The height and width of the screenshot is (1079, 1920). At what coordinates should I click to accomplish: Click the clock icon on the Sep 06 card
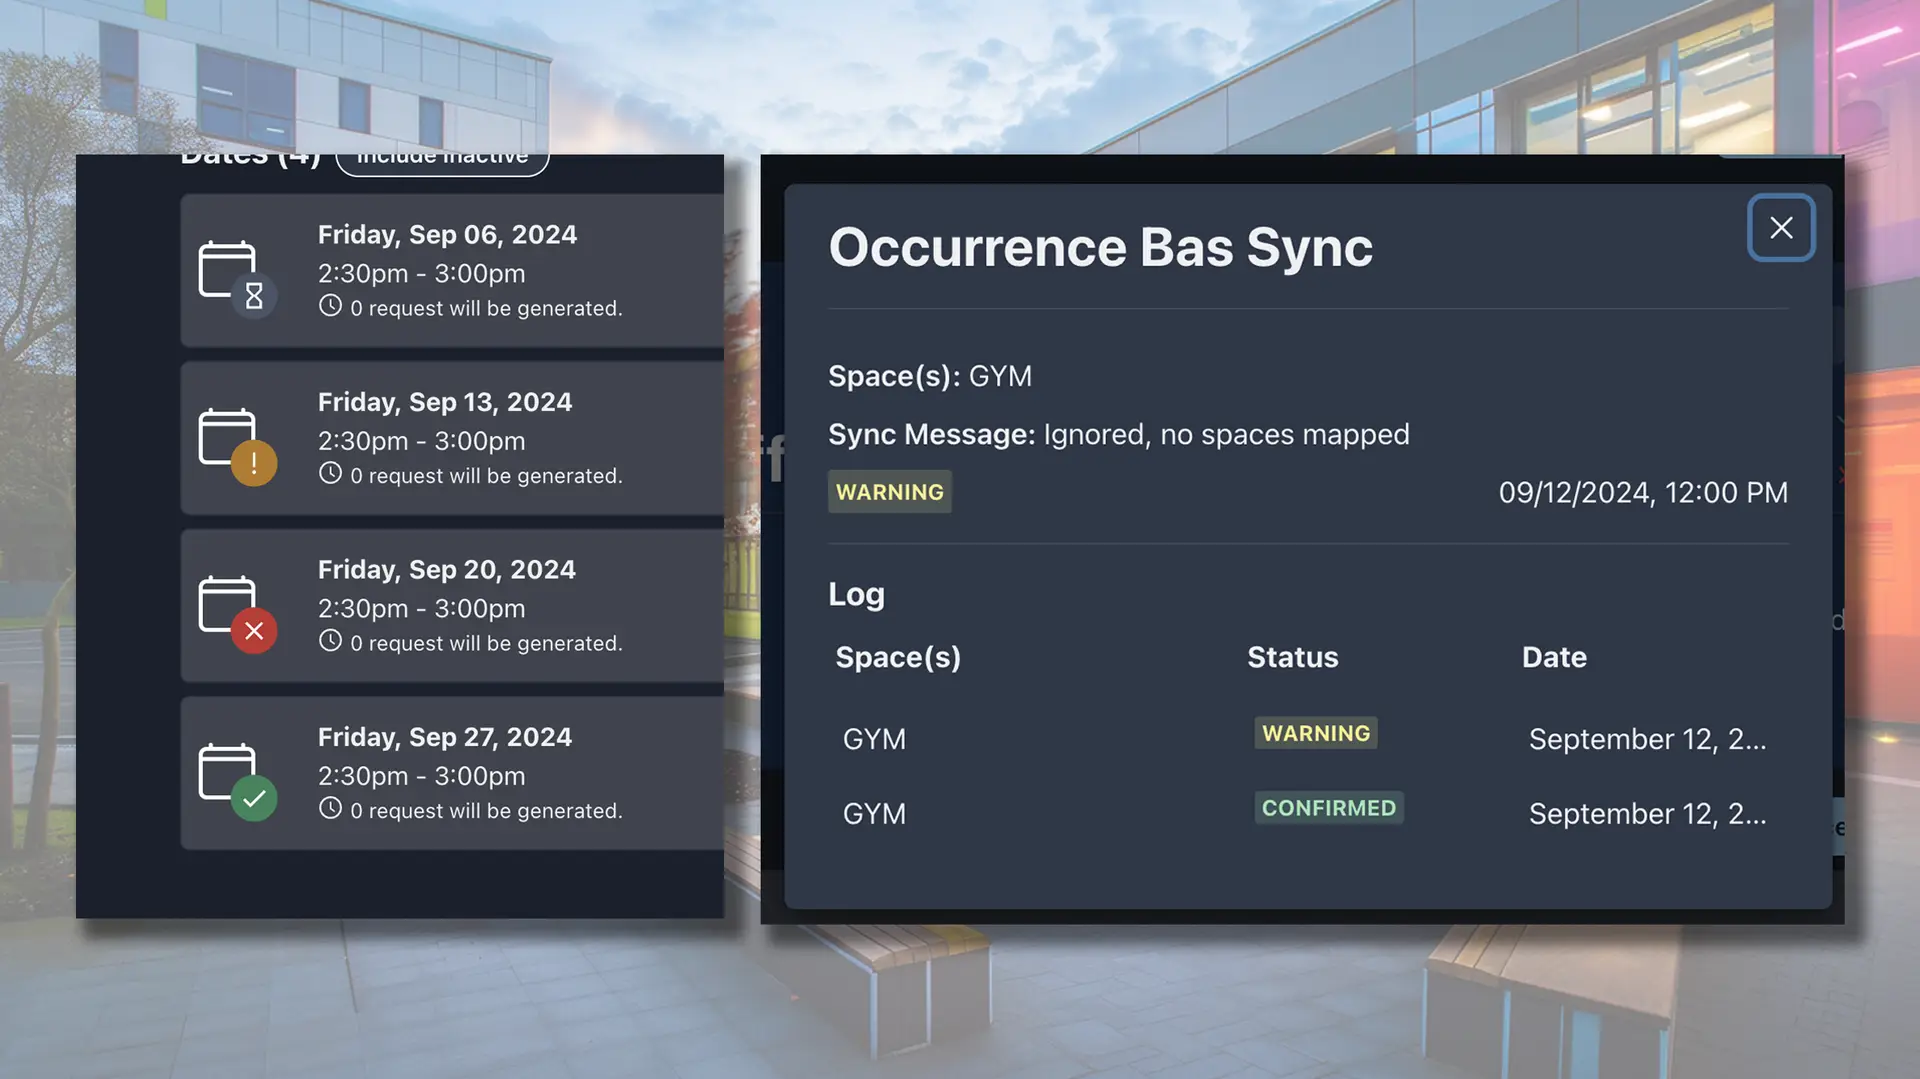pyautogui.click(x=330, y=307)
